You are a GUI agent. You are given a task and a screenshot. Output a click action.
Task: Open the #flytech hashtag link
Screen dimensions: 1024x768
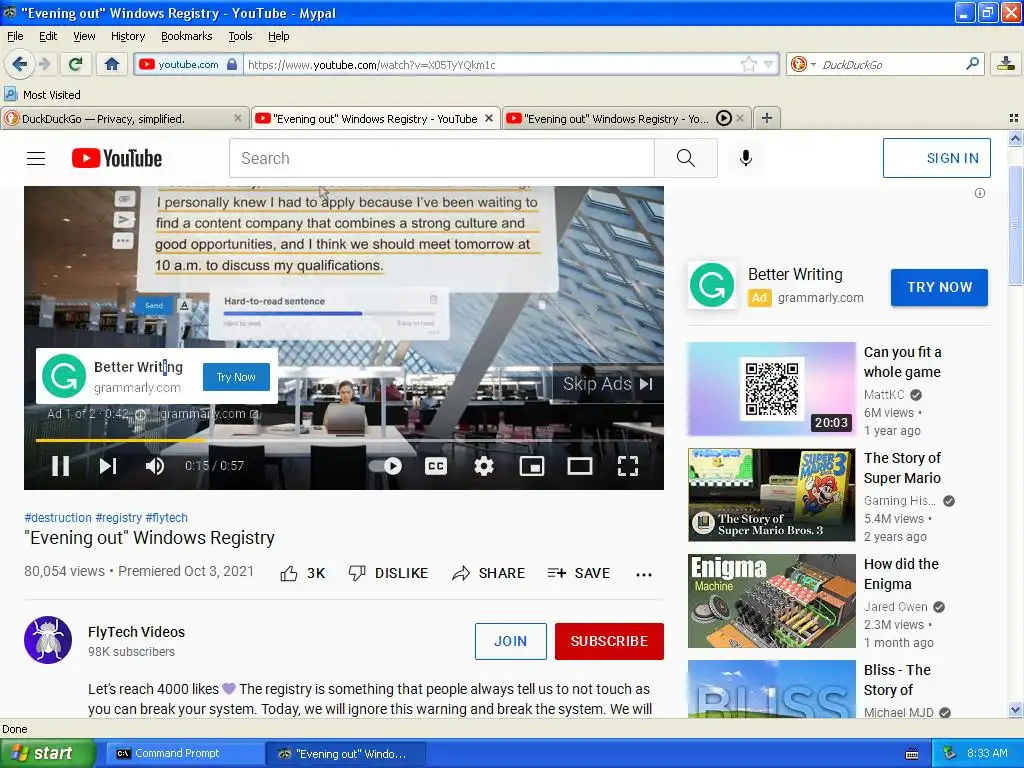(x=167, y=517)
